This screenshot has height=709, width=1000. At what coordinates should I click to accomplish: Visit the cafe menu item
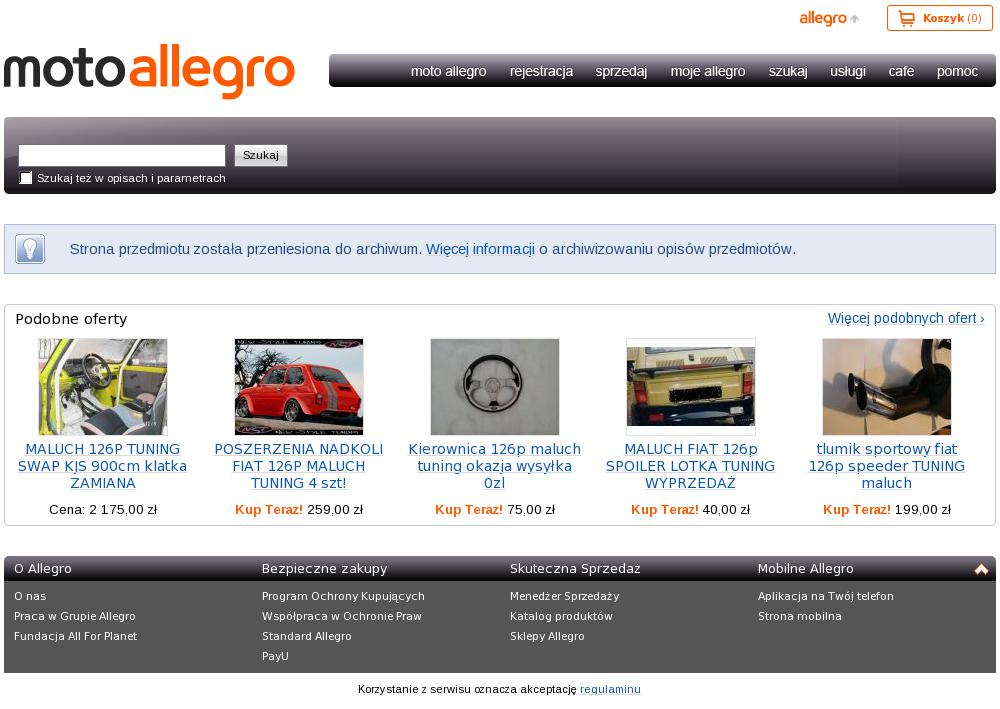[901, 71]
